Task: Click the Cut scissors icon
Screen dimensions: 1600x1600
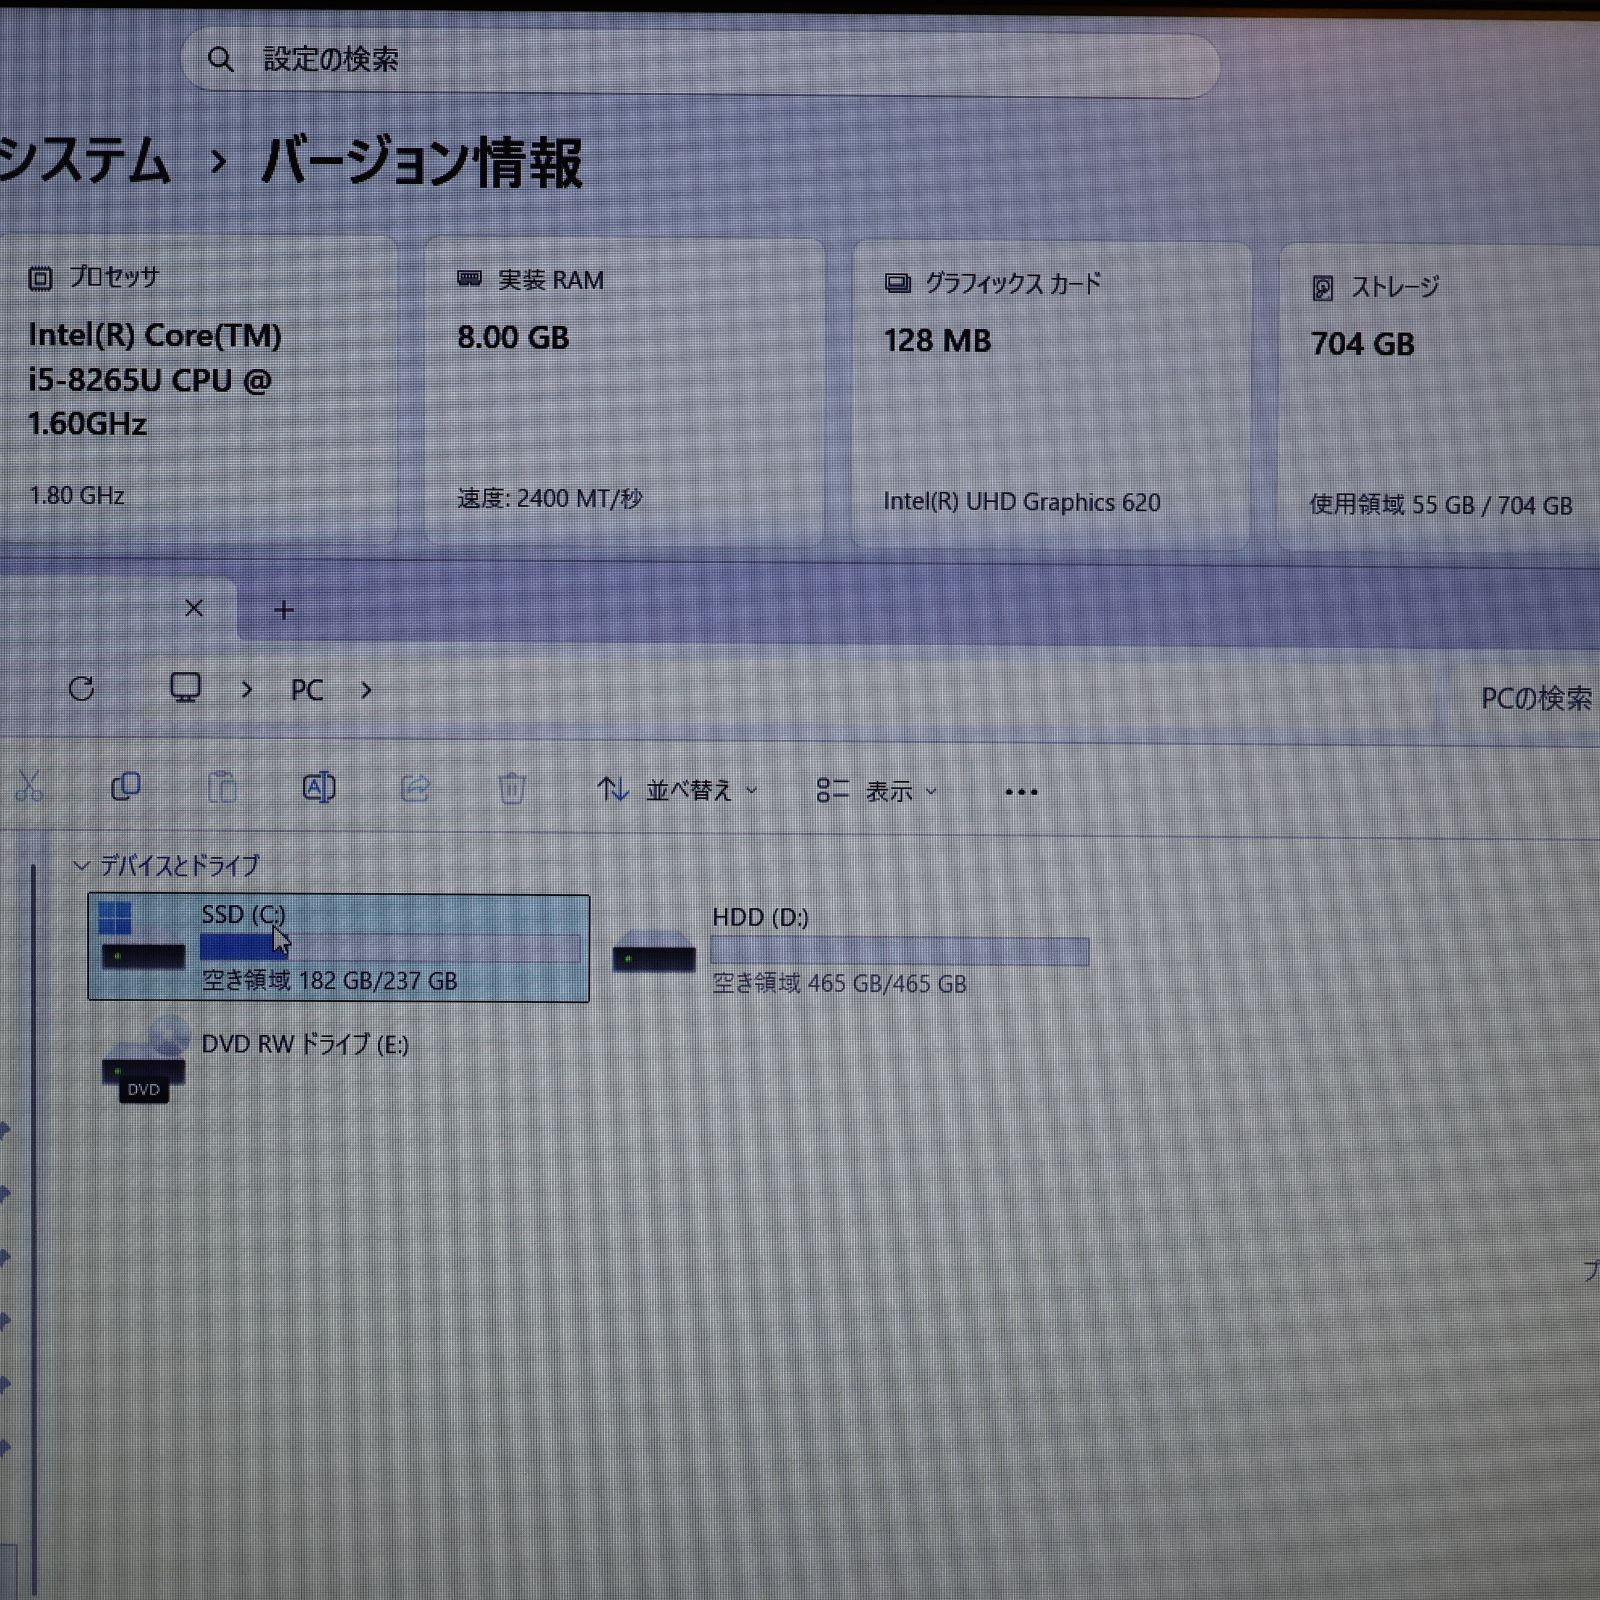Action: tap(29, 788)
